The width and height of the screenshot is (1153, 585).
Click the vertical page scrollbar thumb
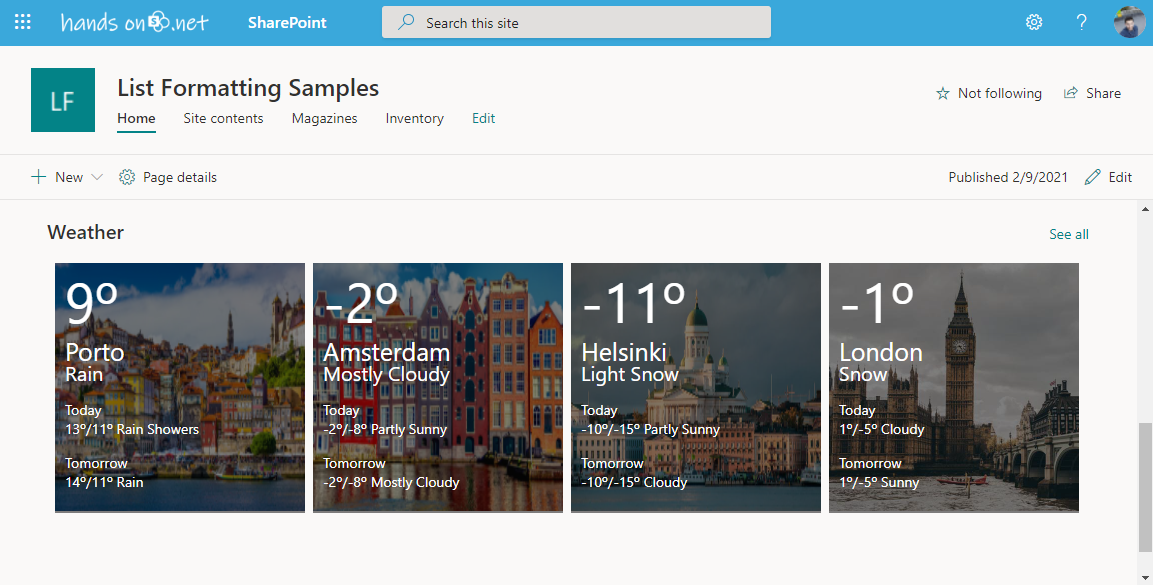[1145, 485]
